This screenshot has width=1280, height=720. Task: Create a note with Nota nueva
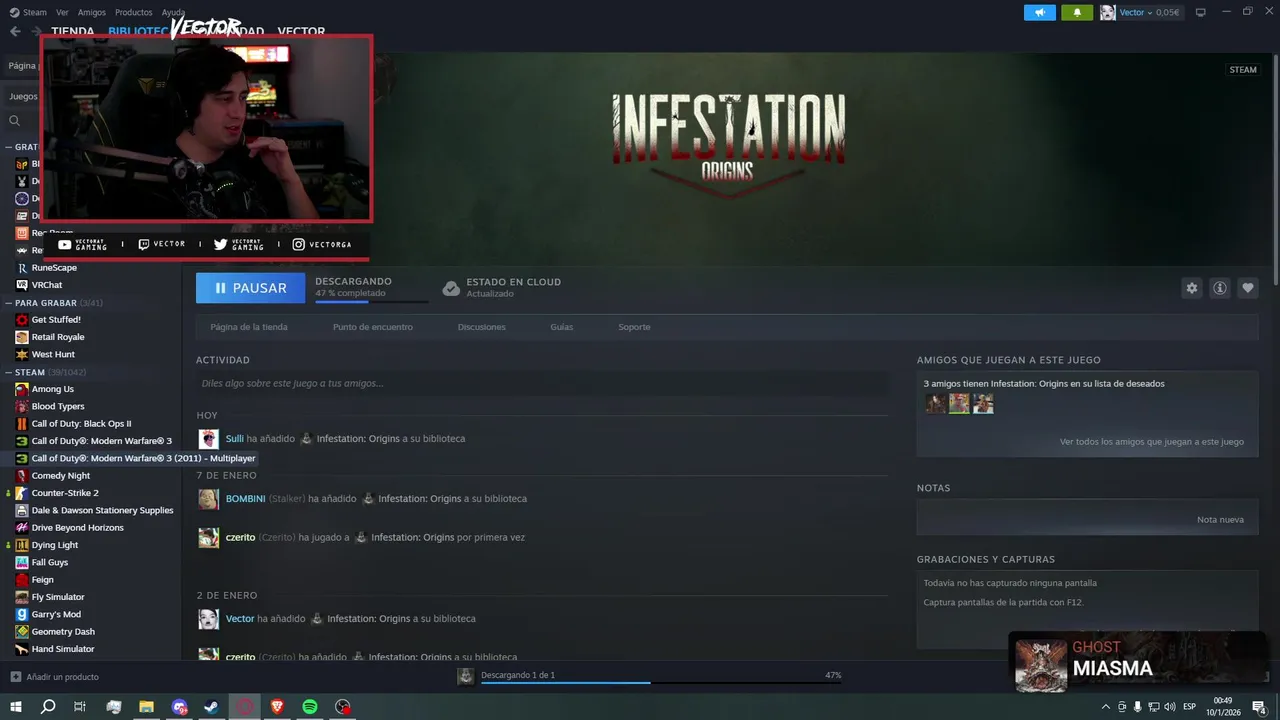click(x=1220, y=520)
